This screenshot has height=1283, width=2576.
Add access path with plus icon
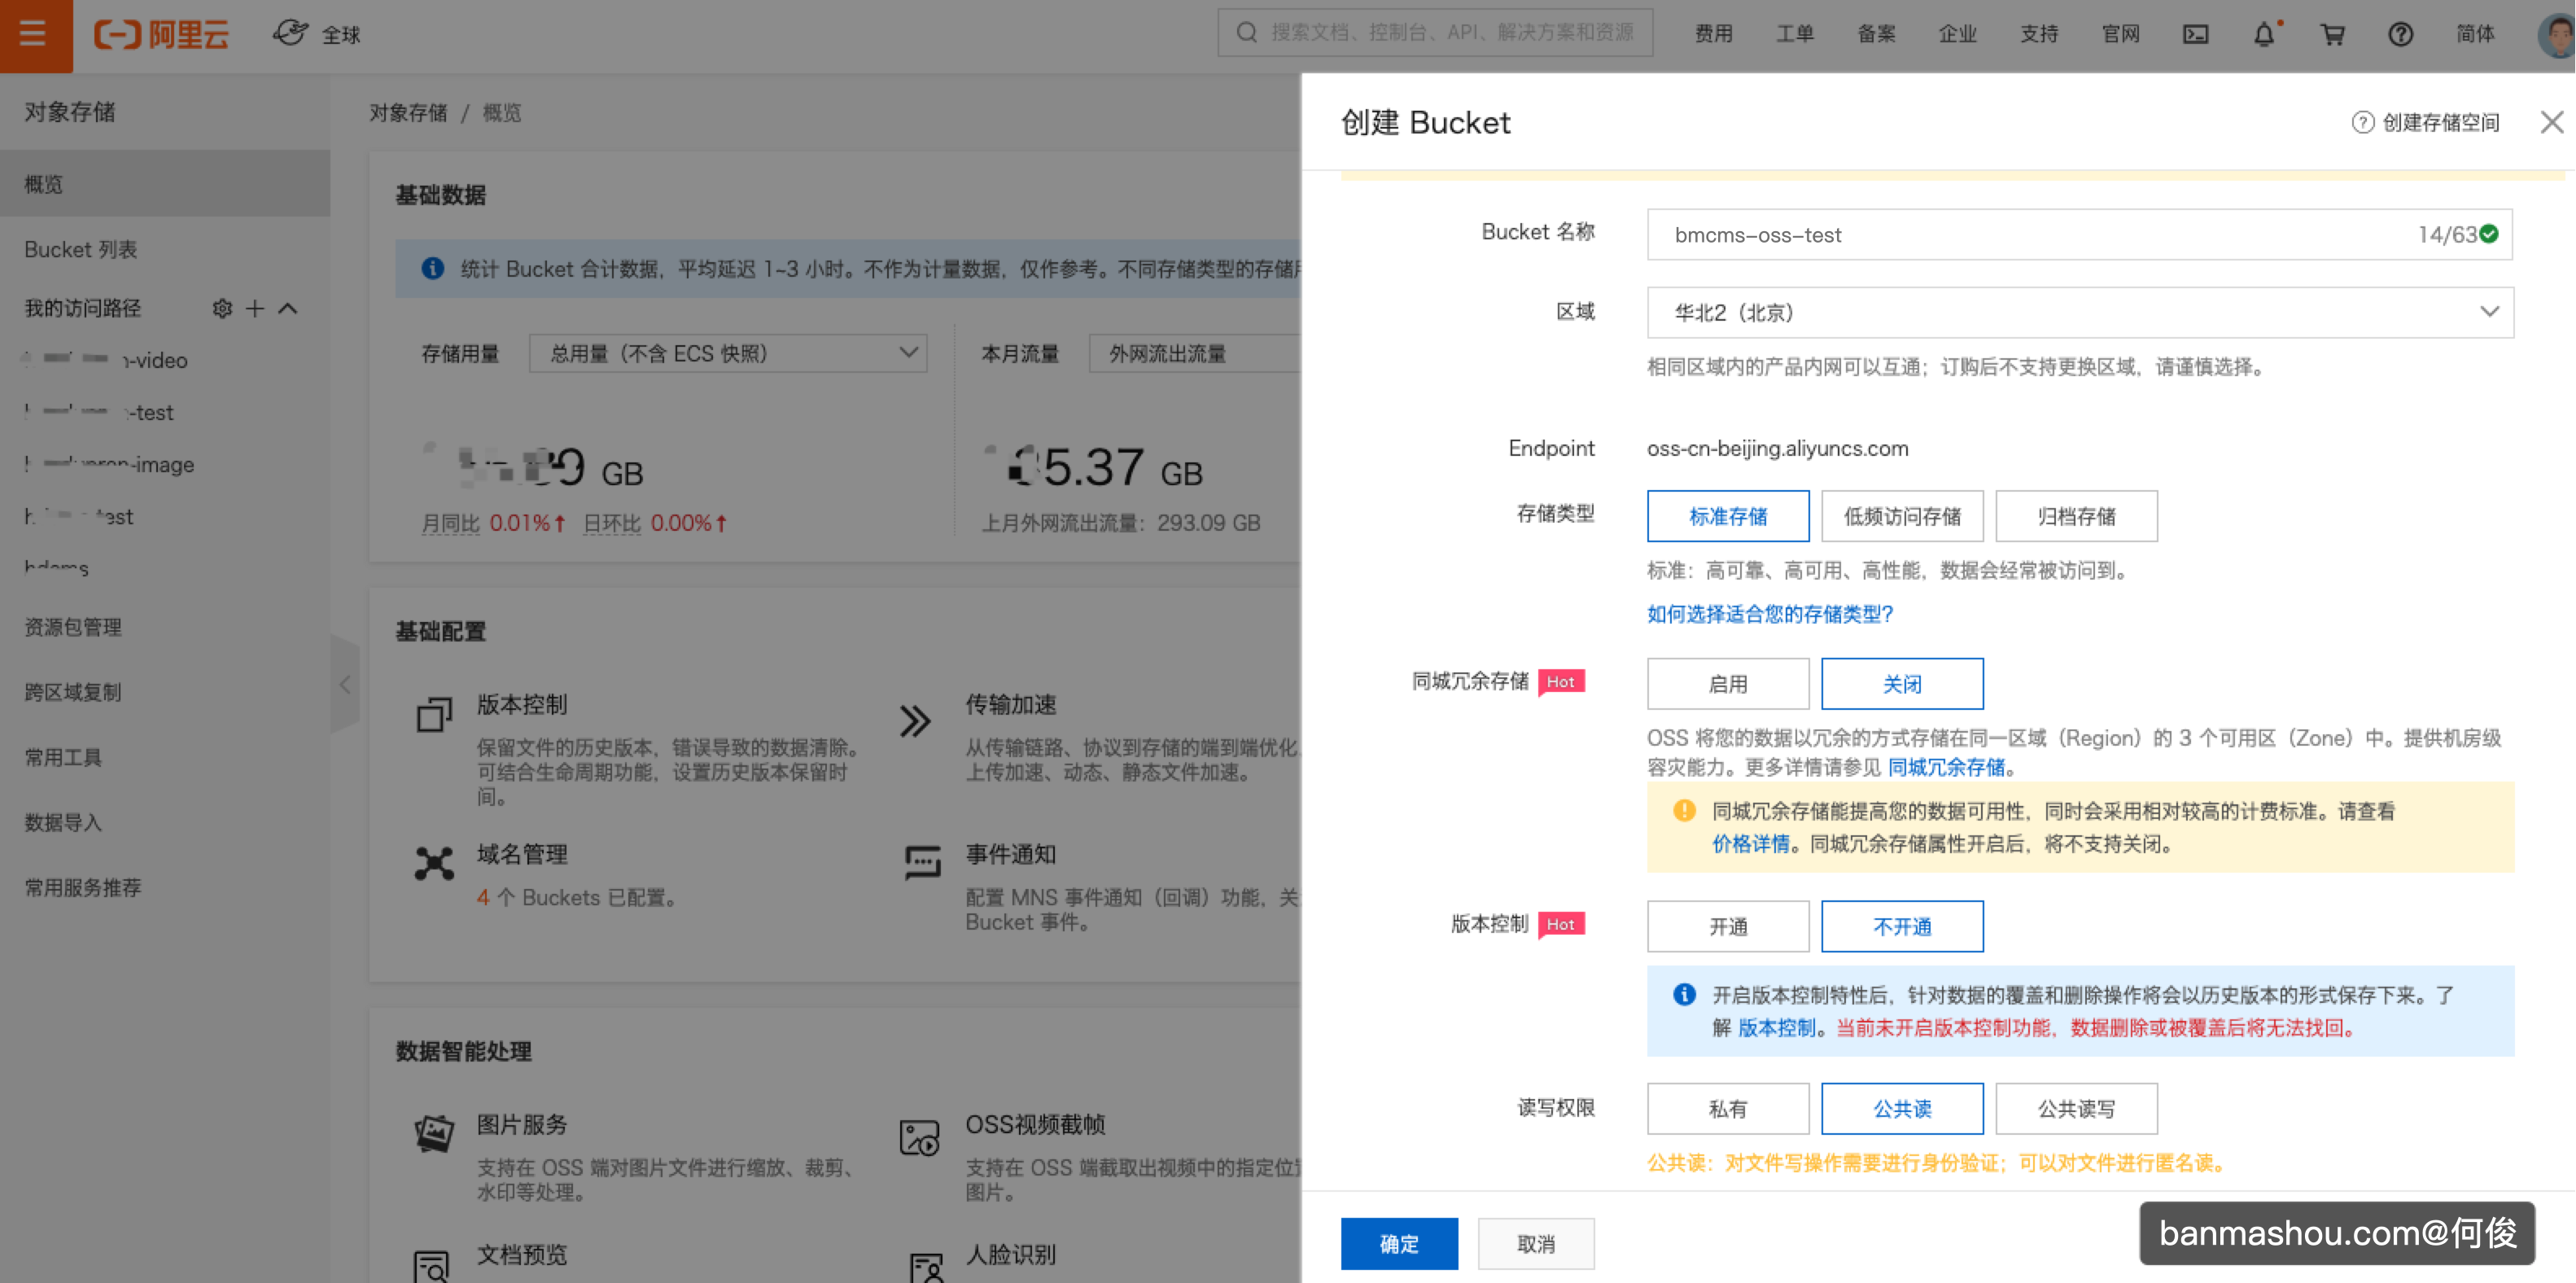[x=255, y=308]
